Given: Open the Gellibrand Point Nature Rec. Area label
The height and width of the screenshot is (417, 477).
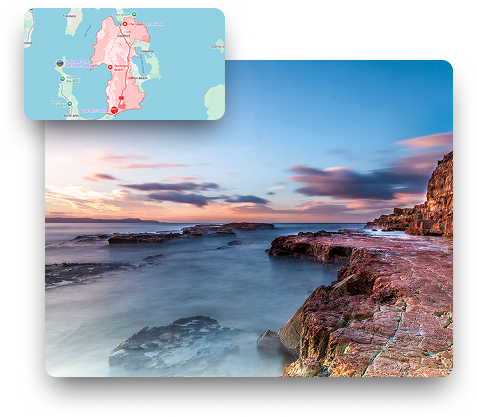Looking at the screenshot, I should tap(81, 64).
